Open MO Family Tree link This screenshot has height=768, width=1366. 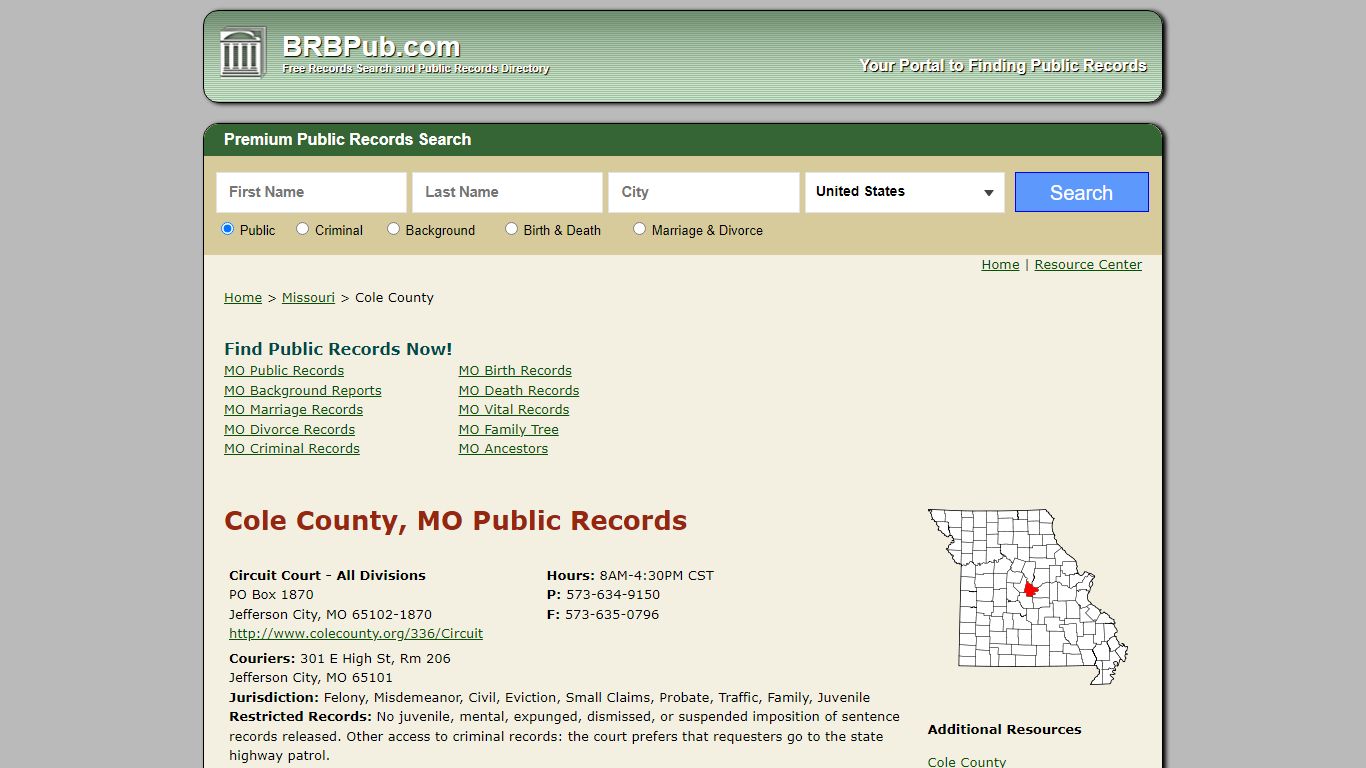pos(509,430)
